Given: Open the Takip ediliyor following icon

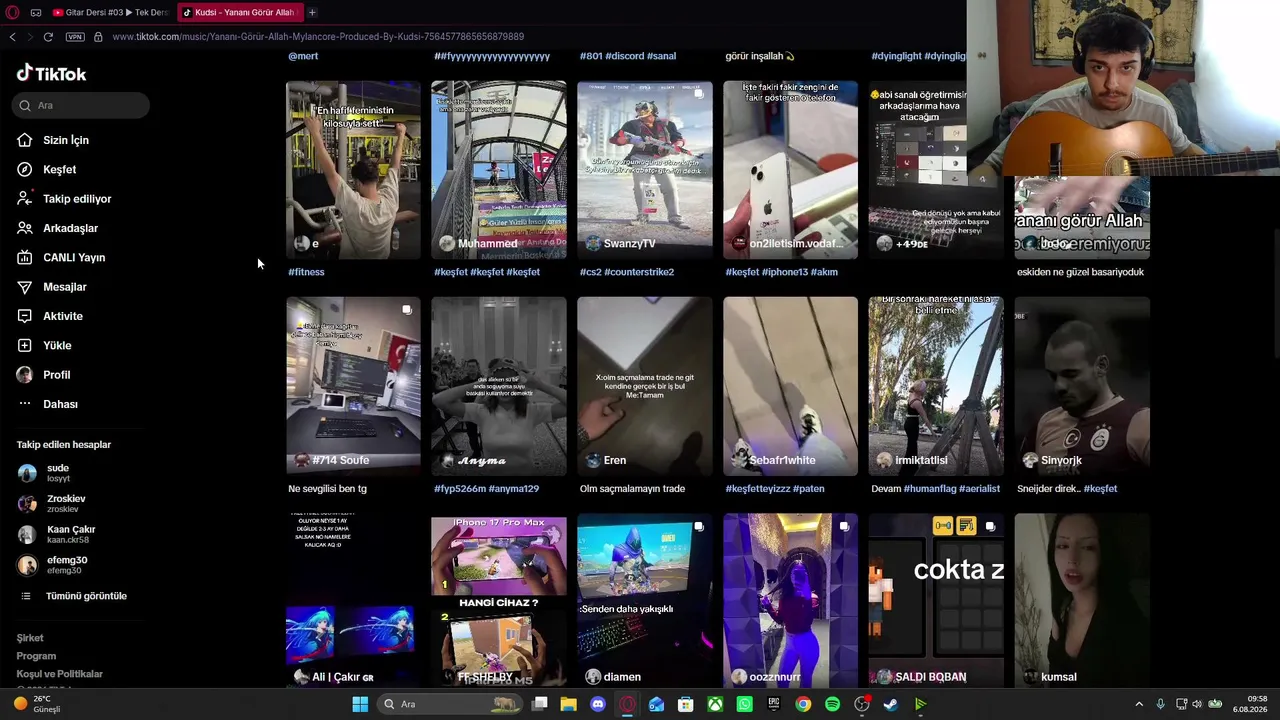Looking at the screenshot, I should 25,199.
